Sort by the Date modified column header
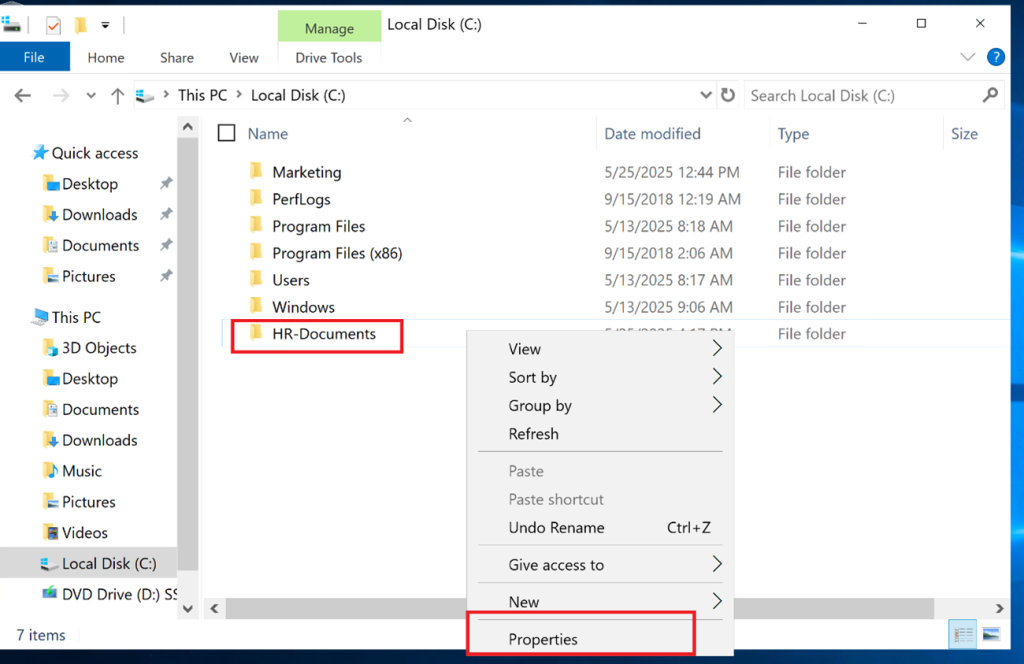Viewport: 1024px width, 664px height. click(652, 134)
